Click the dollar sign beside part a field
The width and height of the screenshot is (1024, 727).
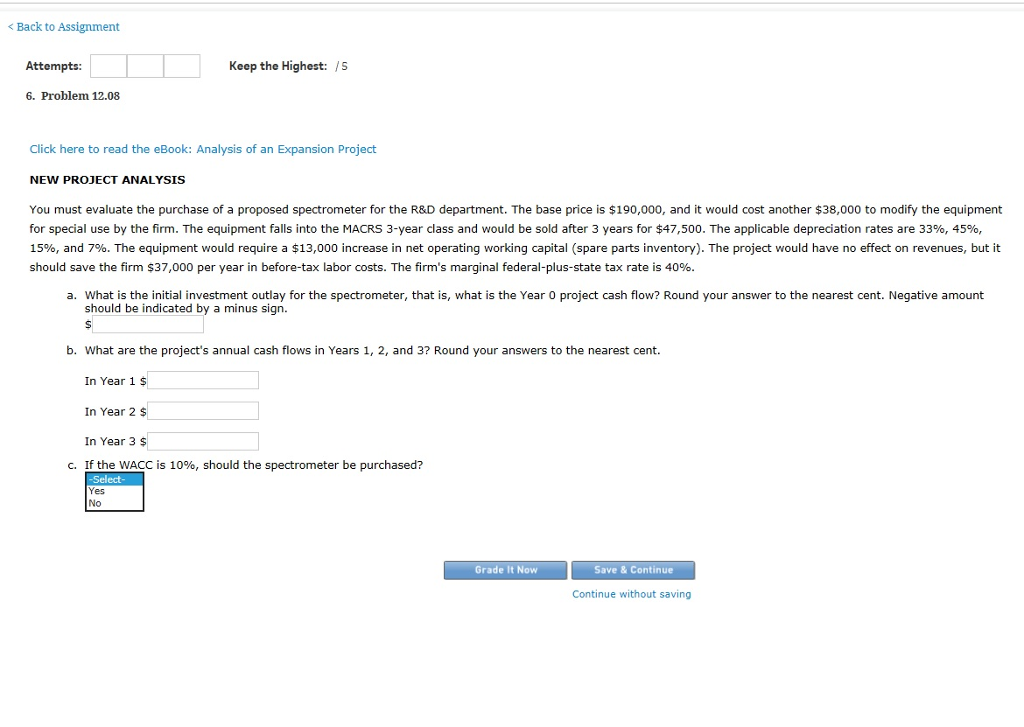pos(87,323)
